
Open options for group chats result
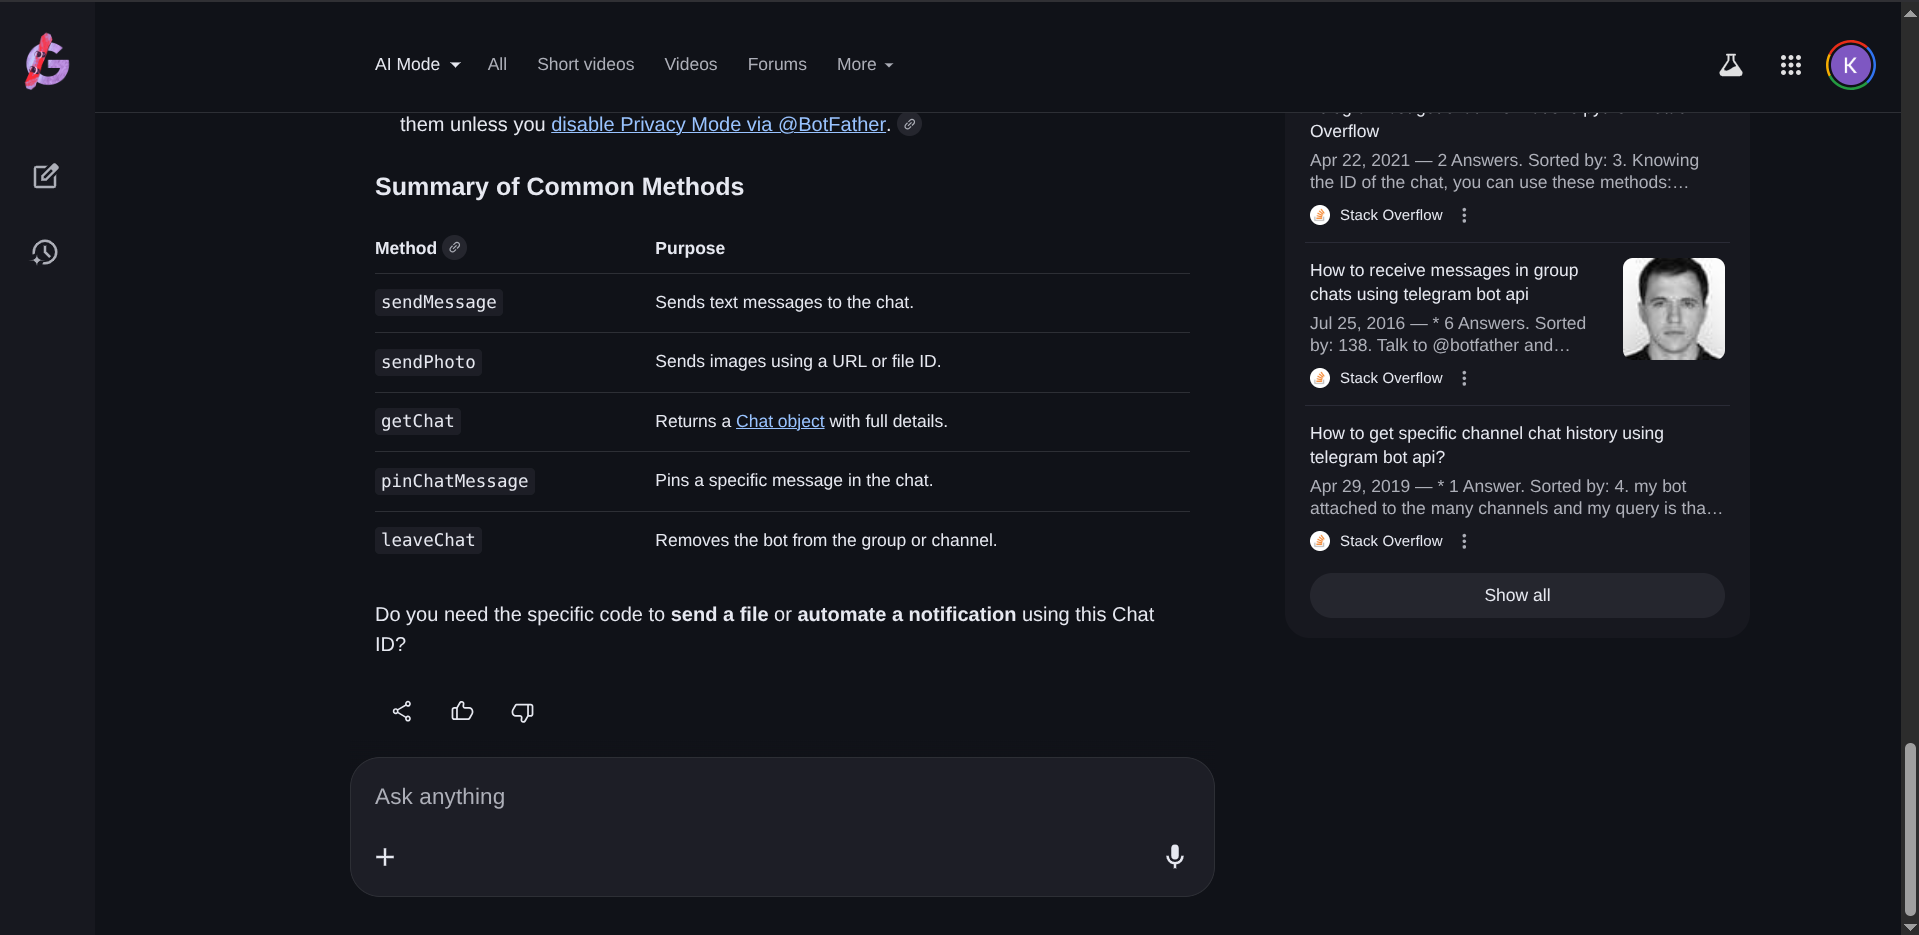point(1464,378)
